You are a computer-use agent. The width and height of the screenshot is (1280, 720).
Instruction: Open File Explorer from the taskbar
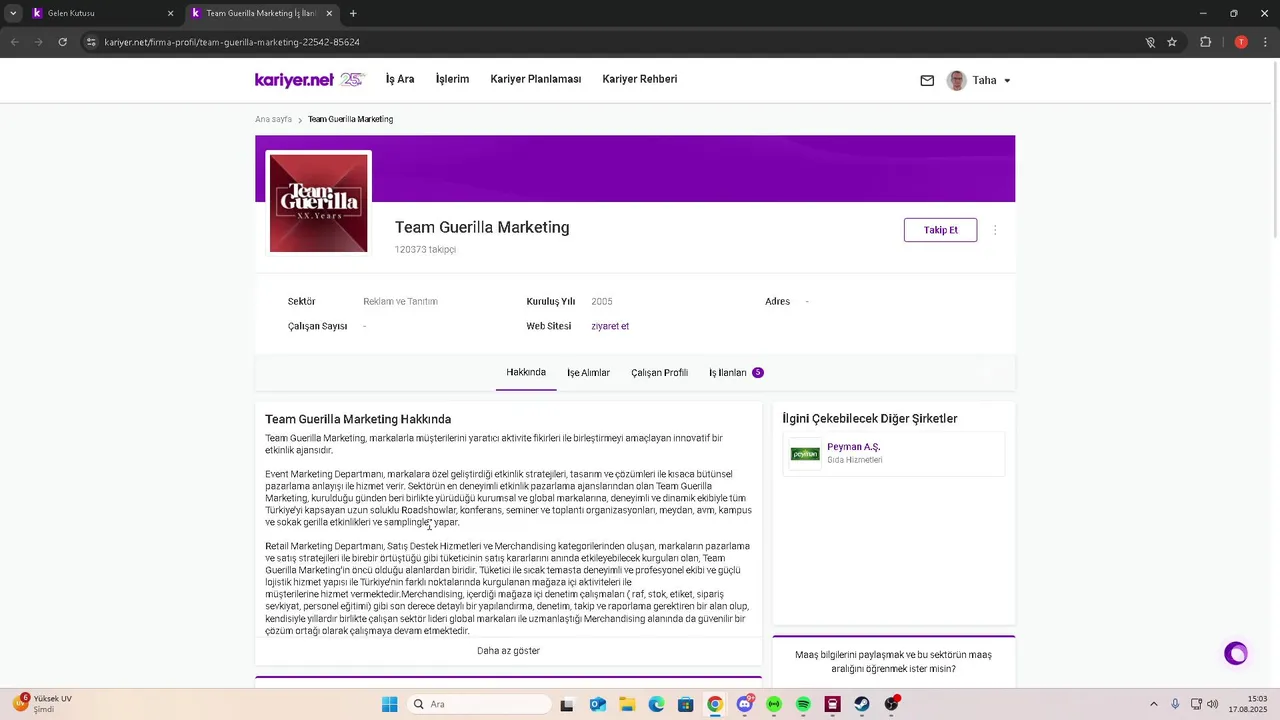pyautogui.click(x=627, y=704)
